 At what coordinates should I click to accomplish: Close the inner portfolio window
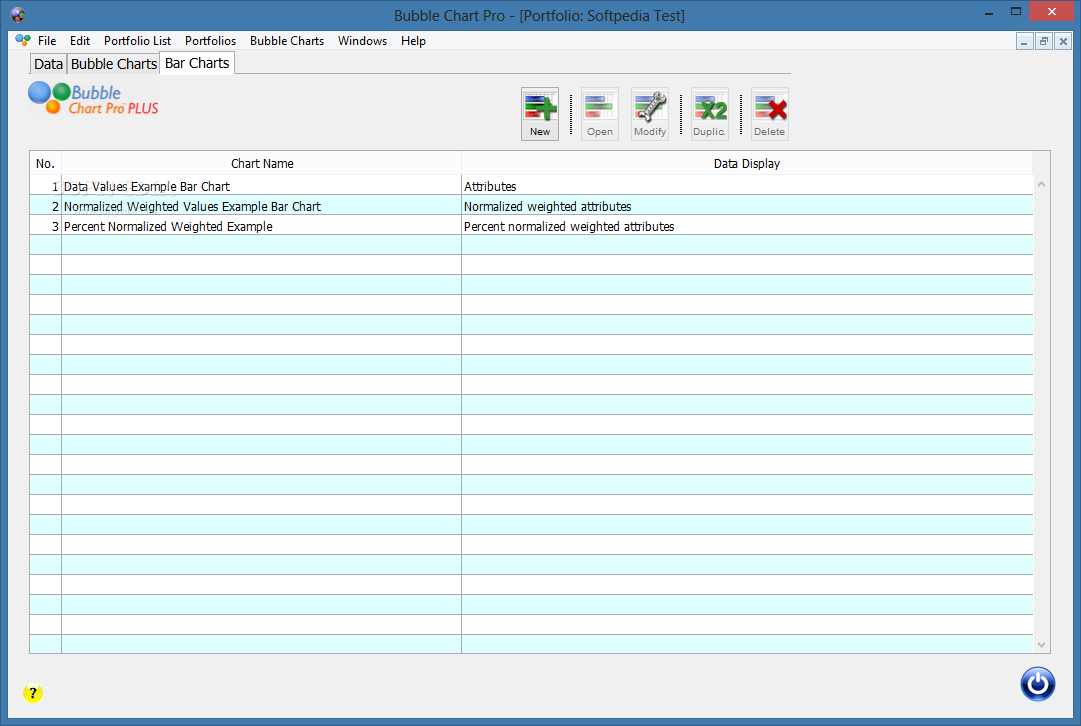tap(1063, 41)
